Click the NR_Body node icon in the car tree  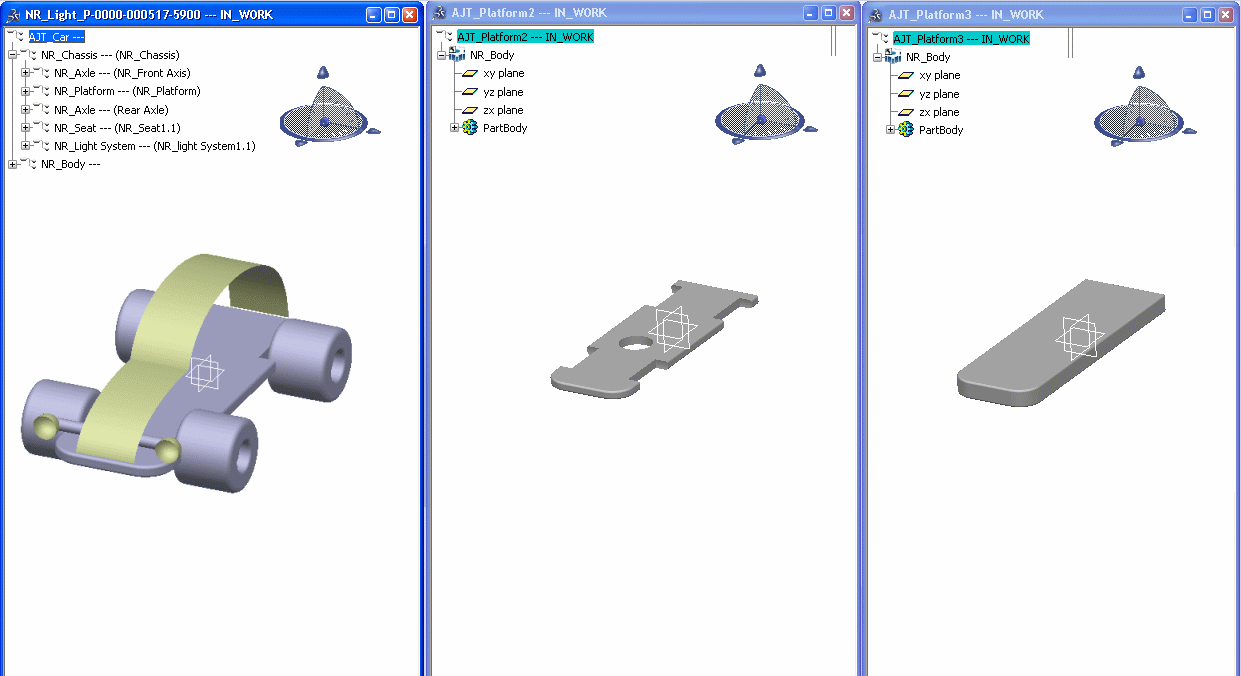point(30,164)
